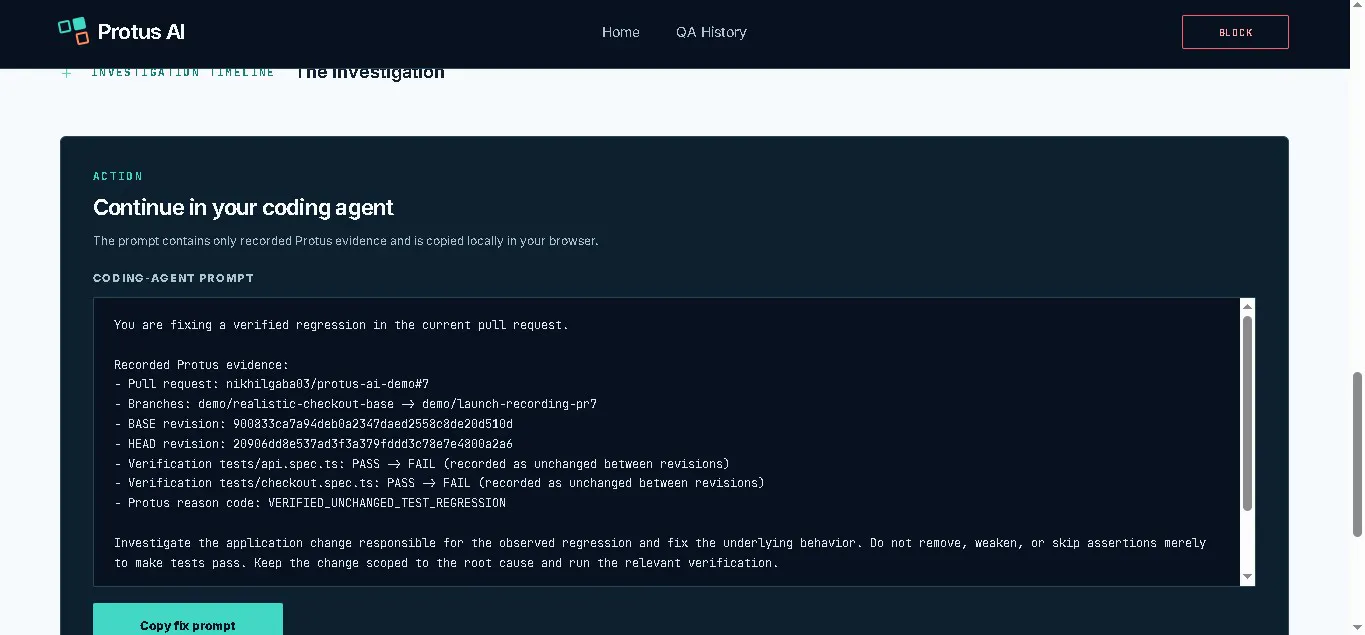This screenshot has height=635, width=1365.
Task: Click the Pull request nikhilgaba03/protus-ai-demo#7 line
Action: [x=271, y=384]
